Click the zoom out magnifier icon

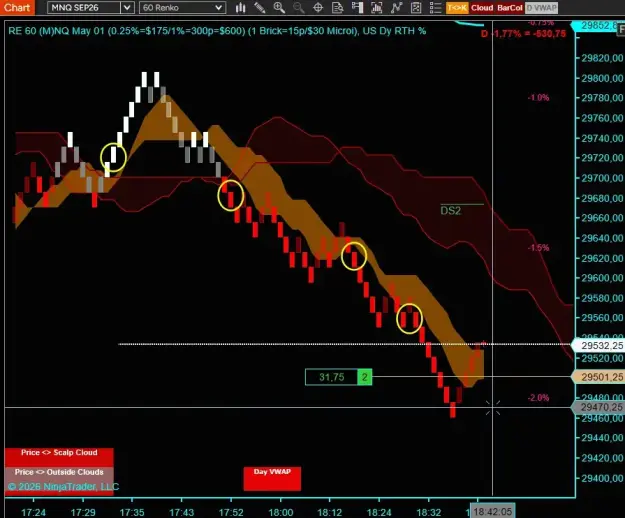[x=298, y=8]
